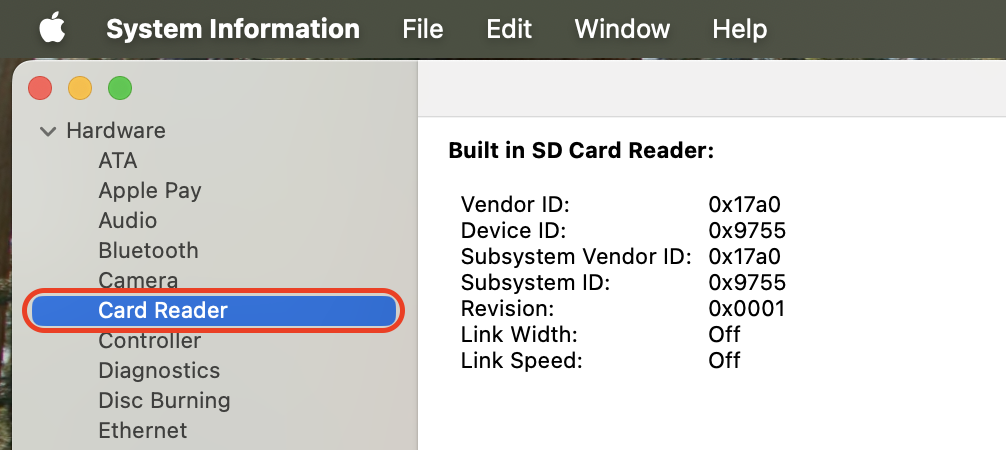The width and height of the screenshot is (1006, 450).
Task: Click the Subsystem Vendor ID value 0x17a0
Action: click(744, 257)
